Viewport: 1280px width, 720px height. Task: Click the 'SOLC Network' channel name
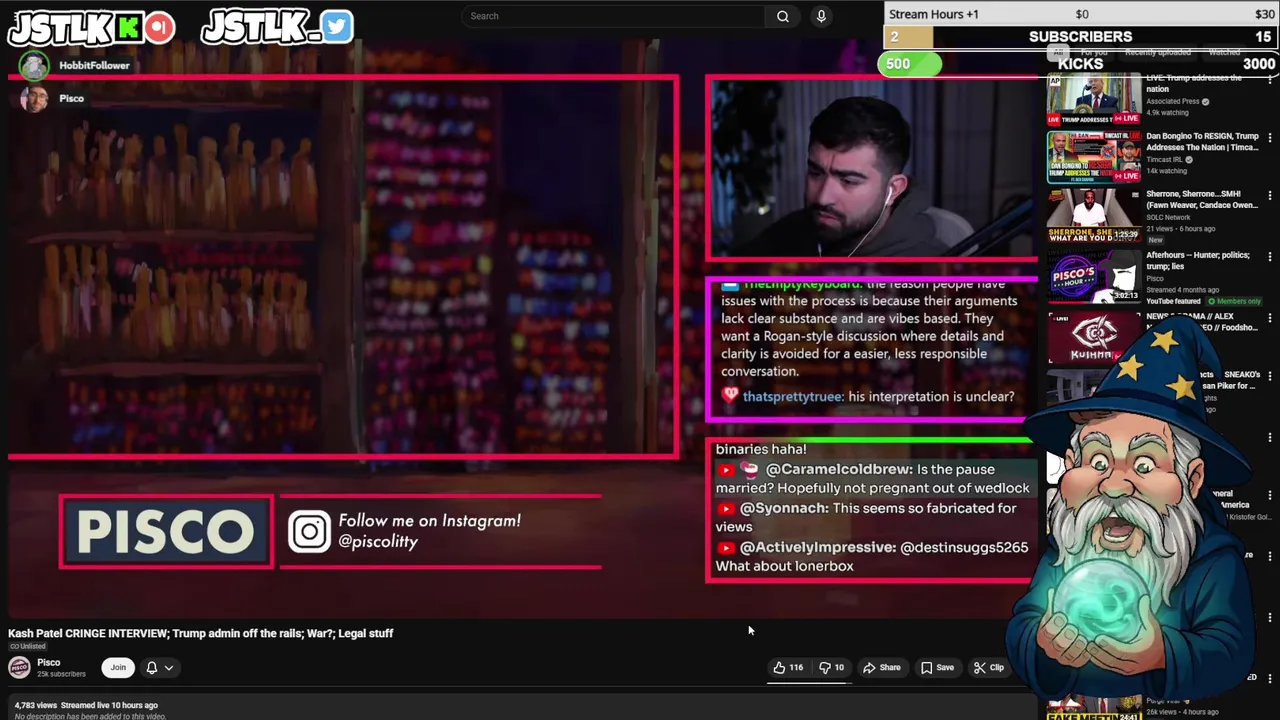[x=1168, y=217]
